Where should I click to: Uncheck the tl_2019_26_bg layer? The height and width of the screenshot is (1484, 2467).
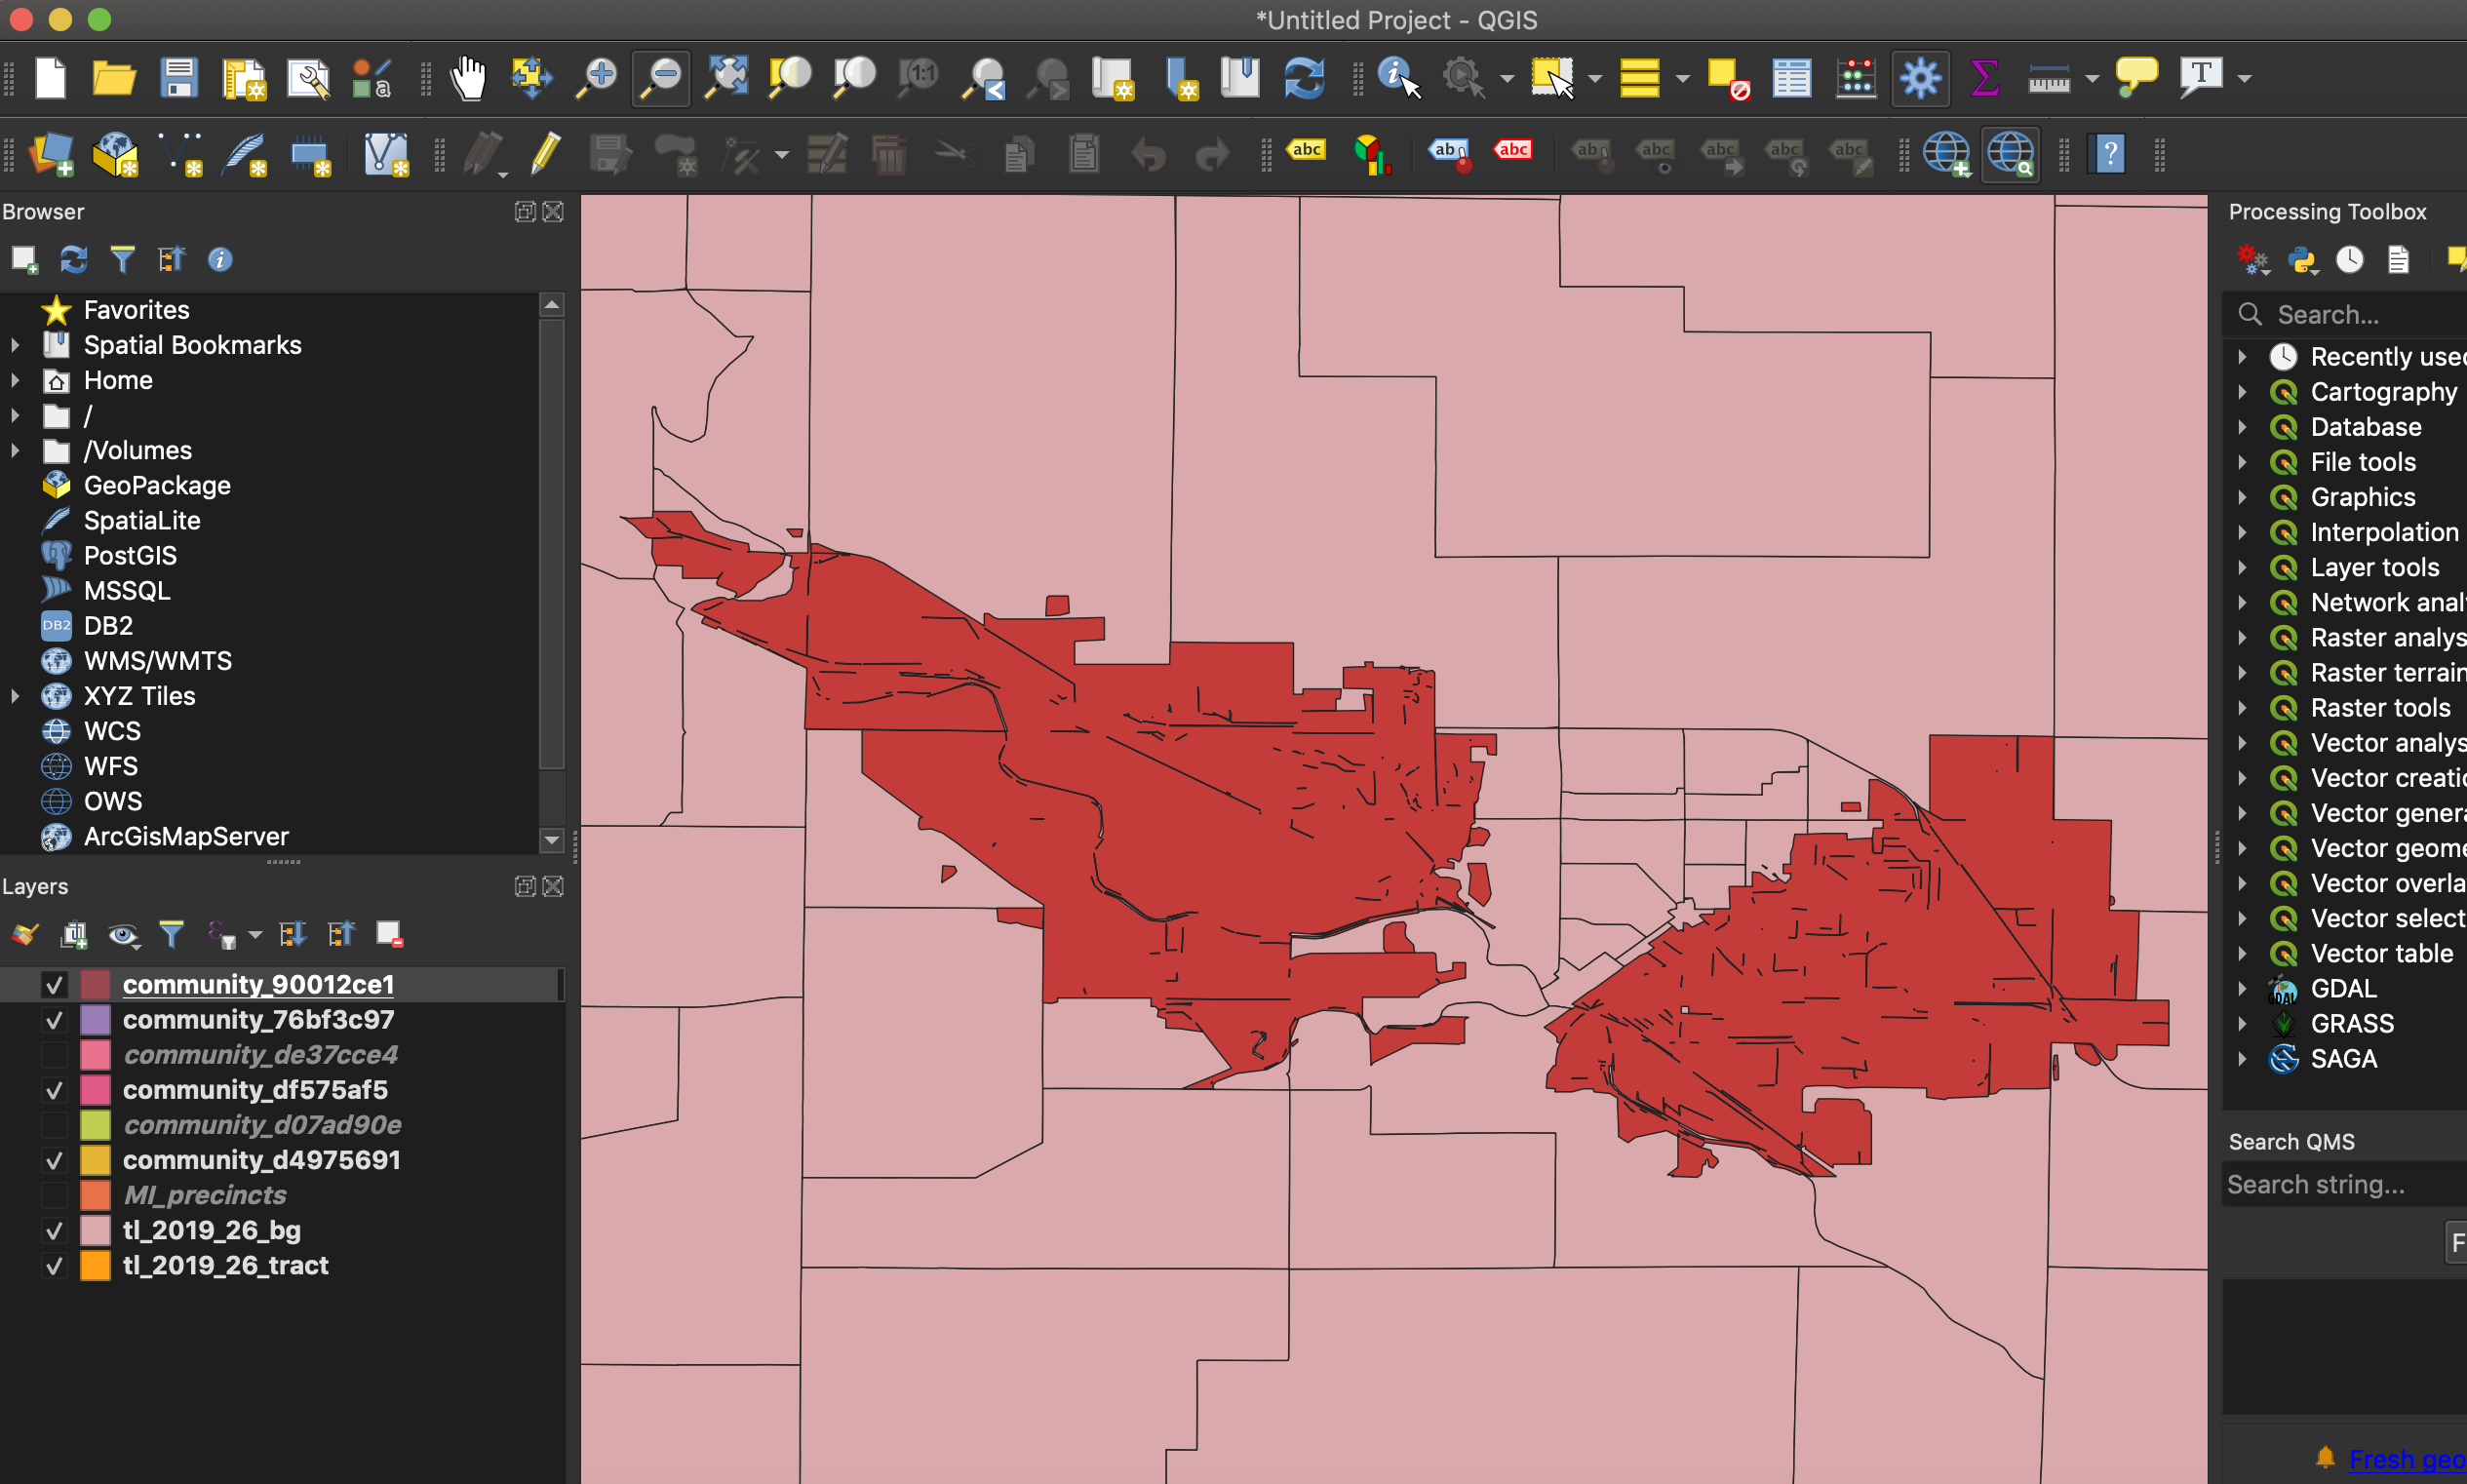(55, 1231)
